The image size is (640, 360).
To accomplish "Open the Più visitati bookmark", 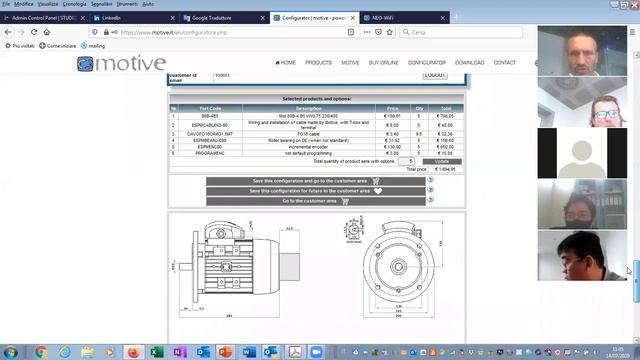I will tap(20, 46).
